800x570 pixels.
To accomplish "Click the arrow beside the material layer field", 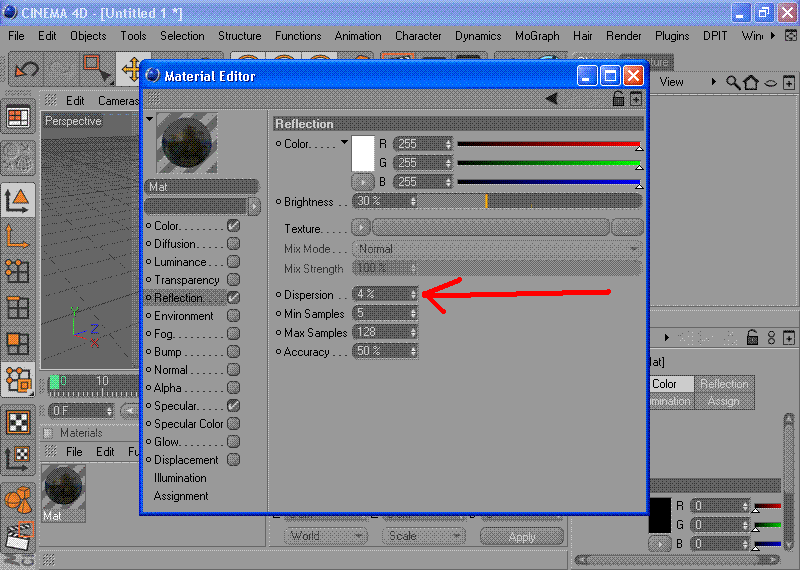I will [254, 206].
